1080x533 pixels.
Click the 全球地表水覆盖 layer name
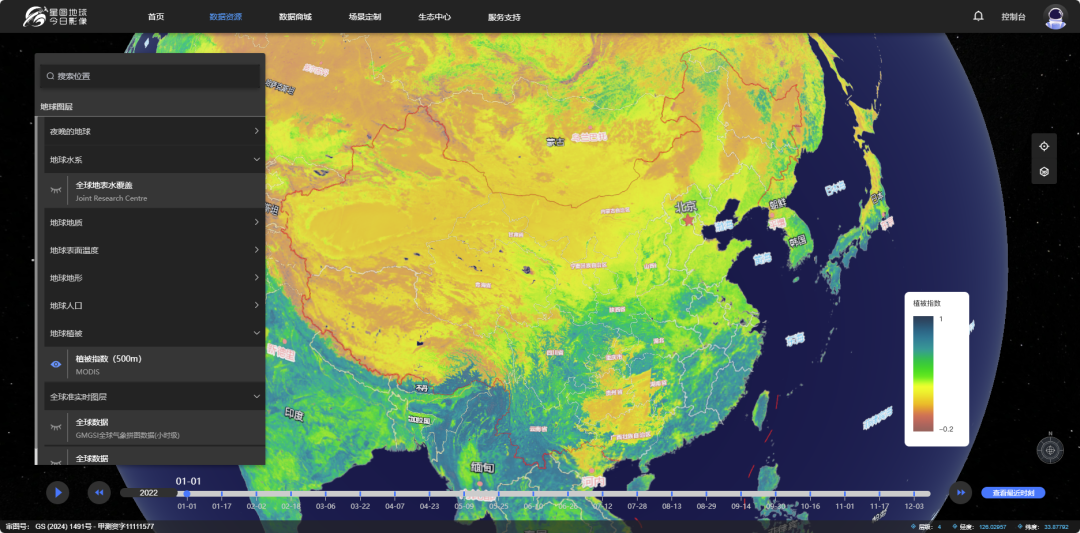104,185
